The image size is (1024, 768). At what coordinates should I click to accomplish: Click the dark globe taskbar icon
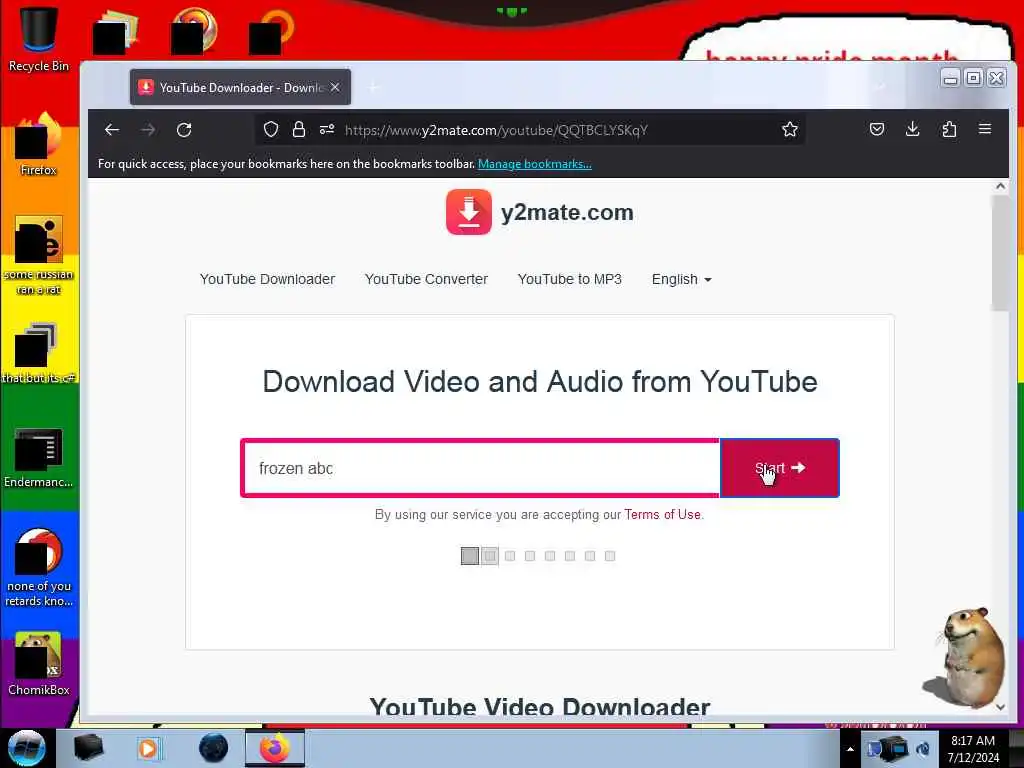tap(213, 748)
